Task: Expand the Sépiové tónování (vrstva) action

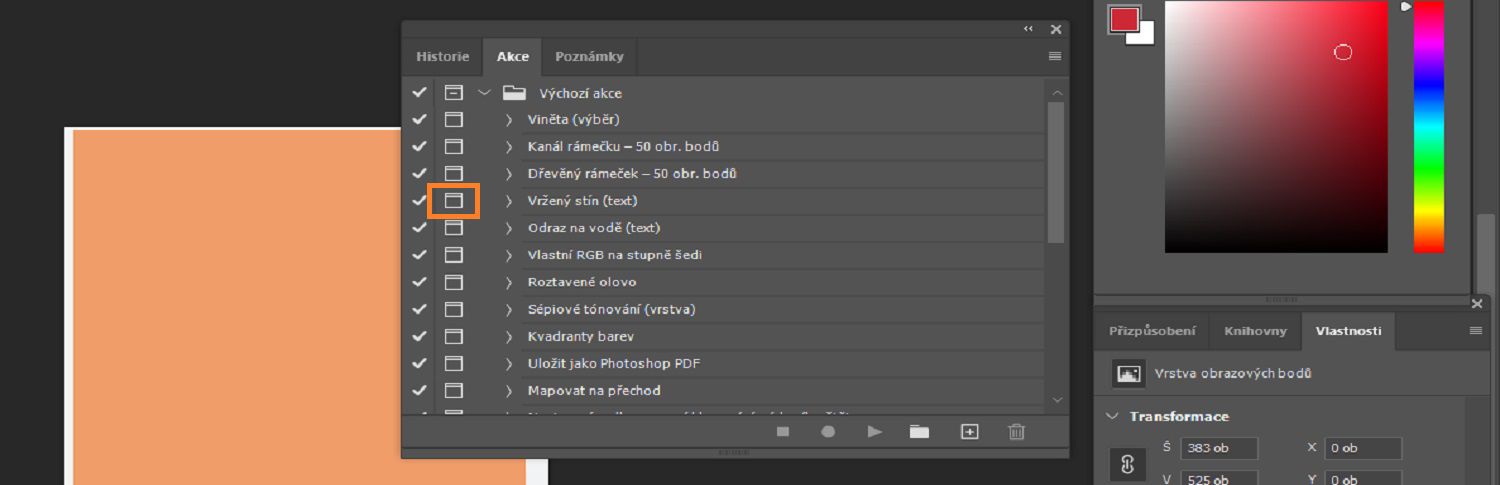Action: 509,309
